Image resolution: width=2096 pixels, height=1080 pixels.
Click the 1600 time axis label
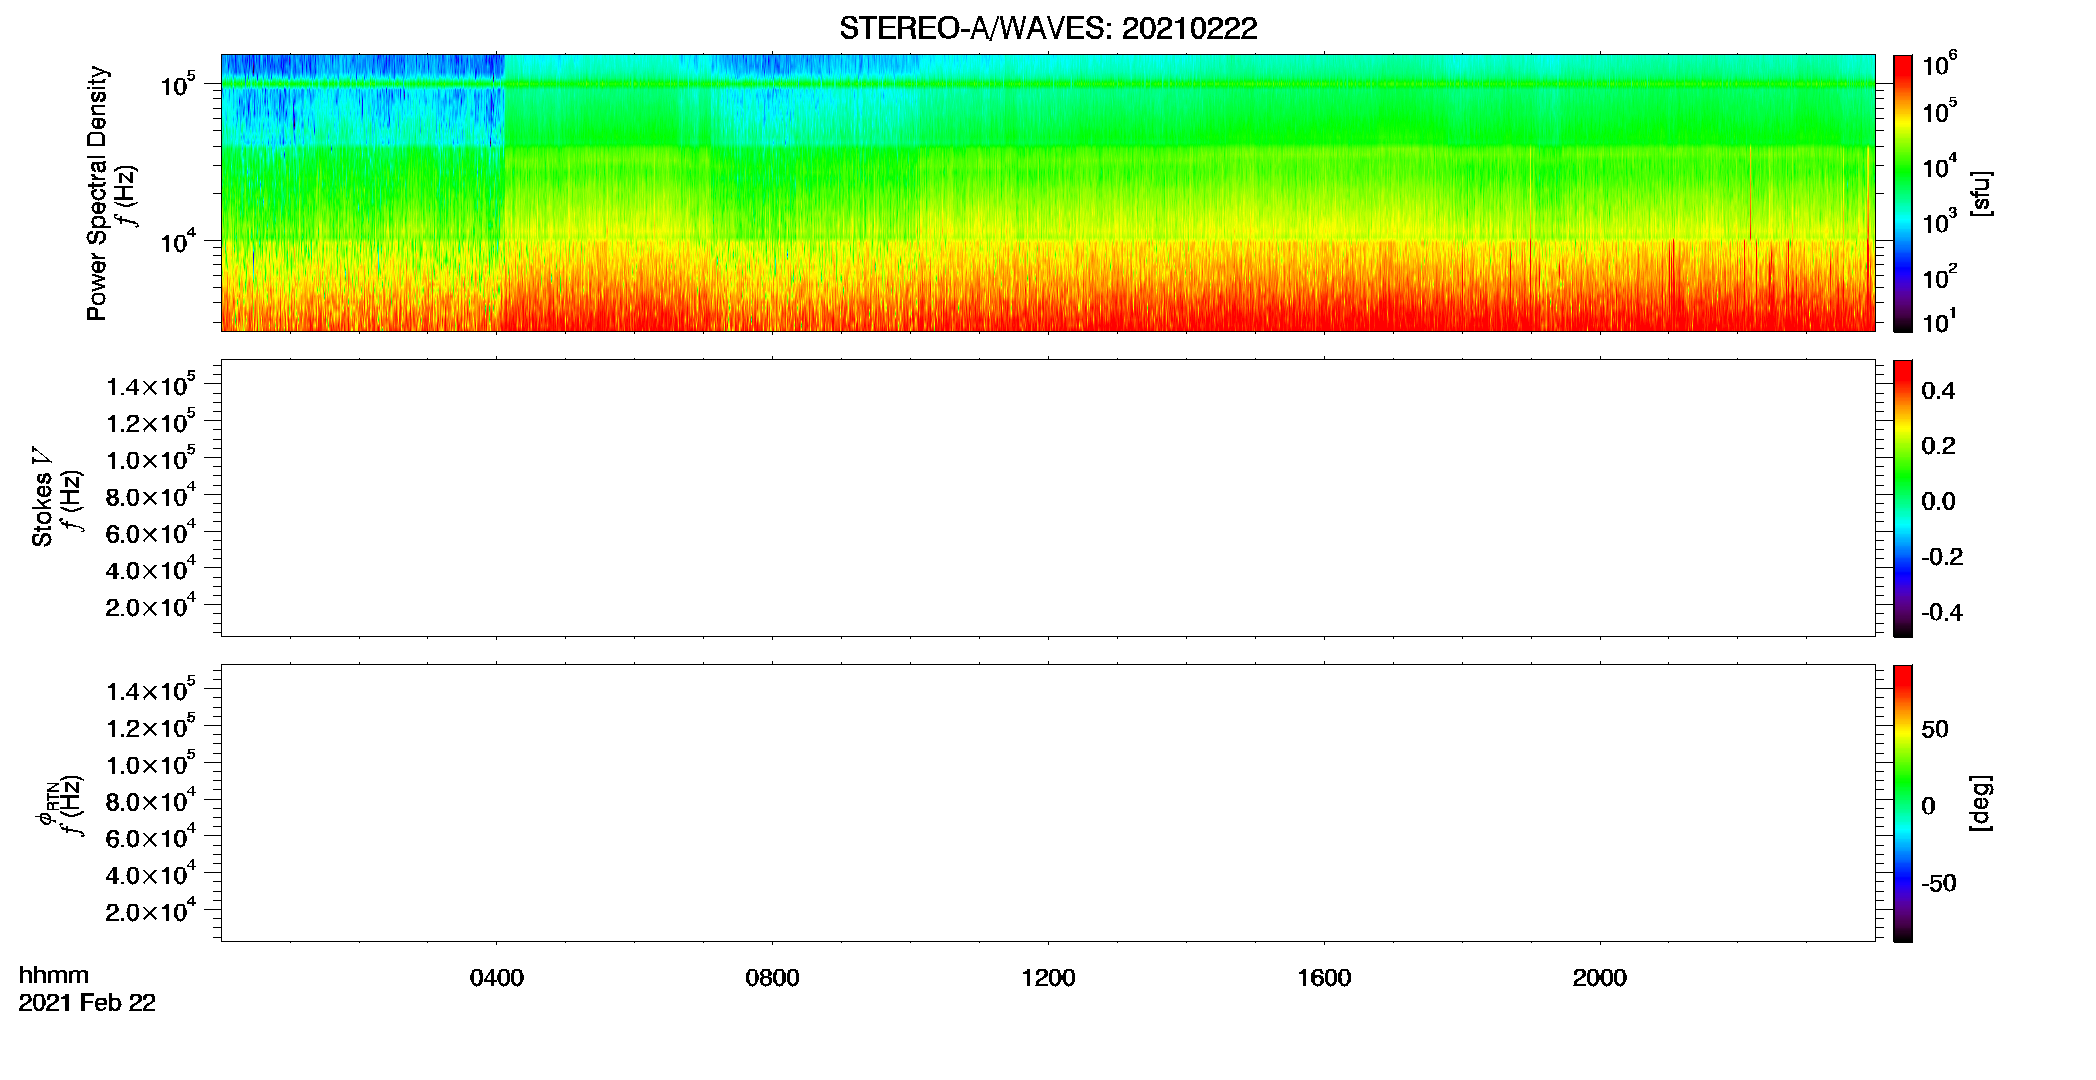coord(1324,978)
